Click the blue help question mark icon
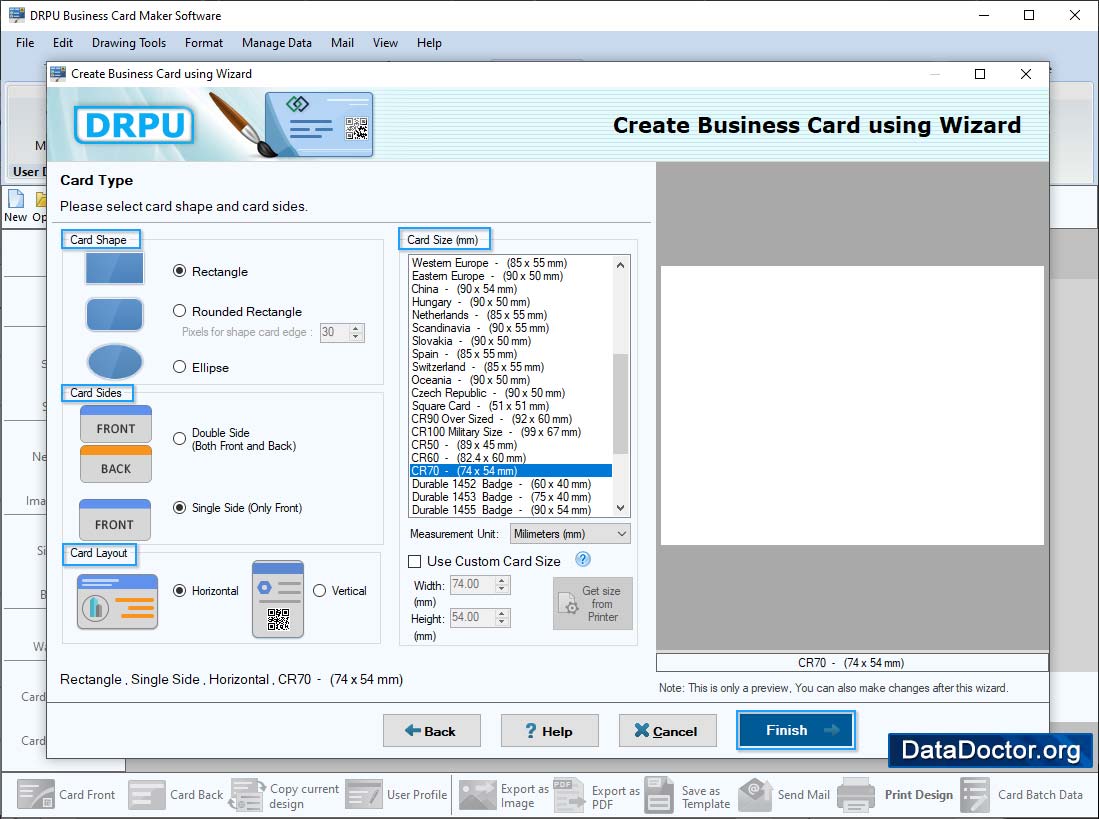The width and height of the screenshot is (1099, 819). point(582,560)
